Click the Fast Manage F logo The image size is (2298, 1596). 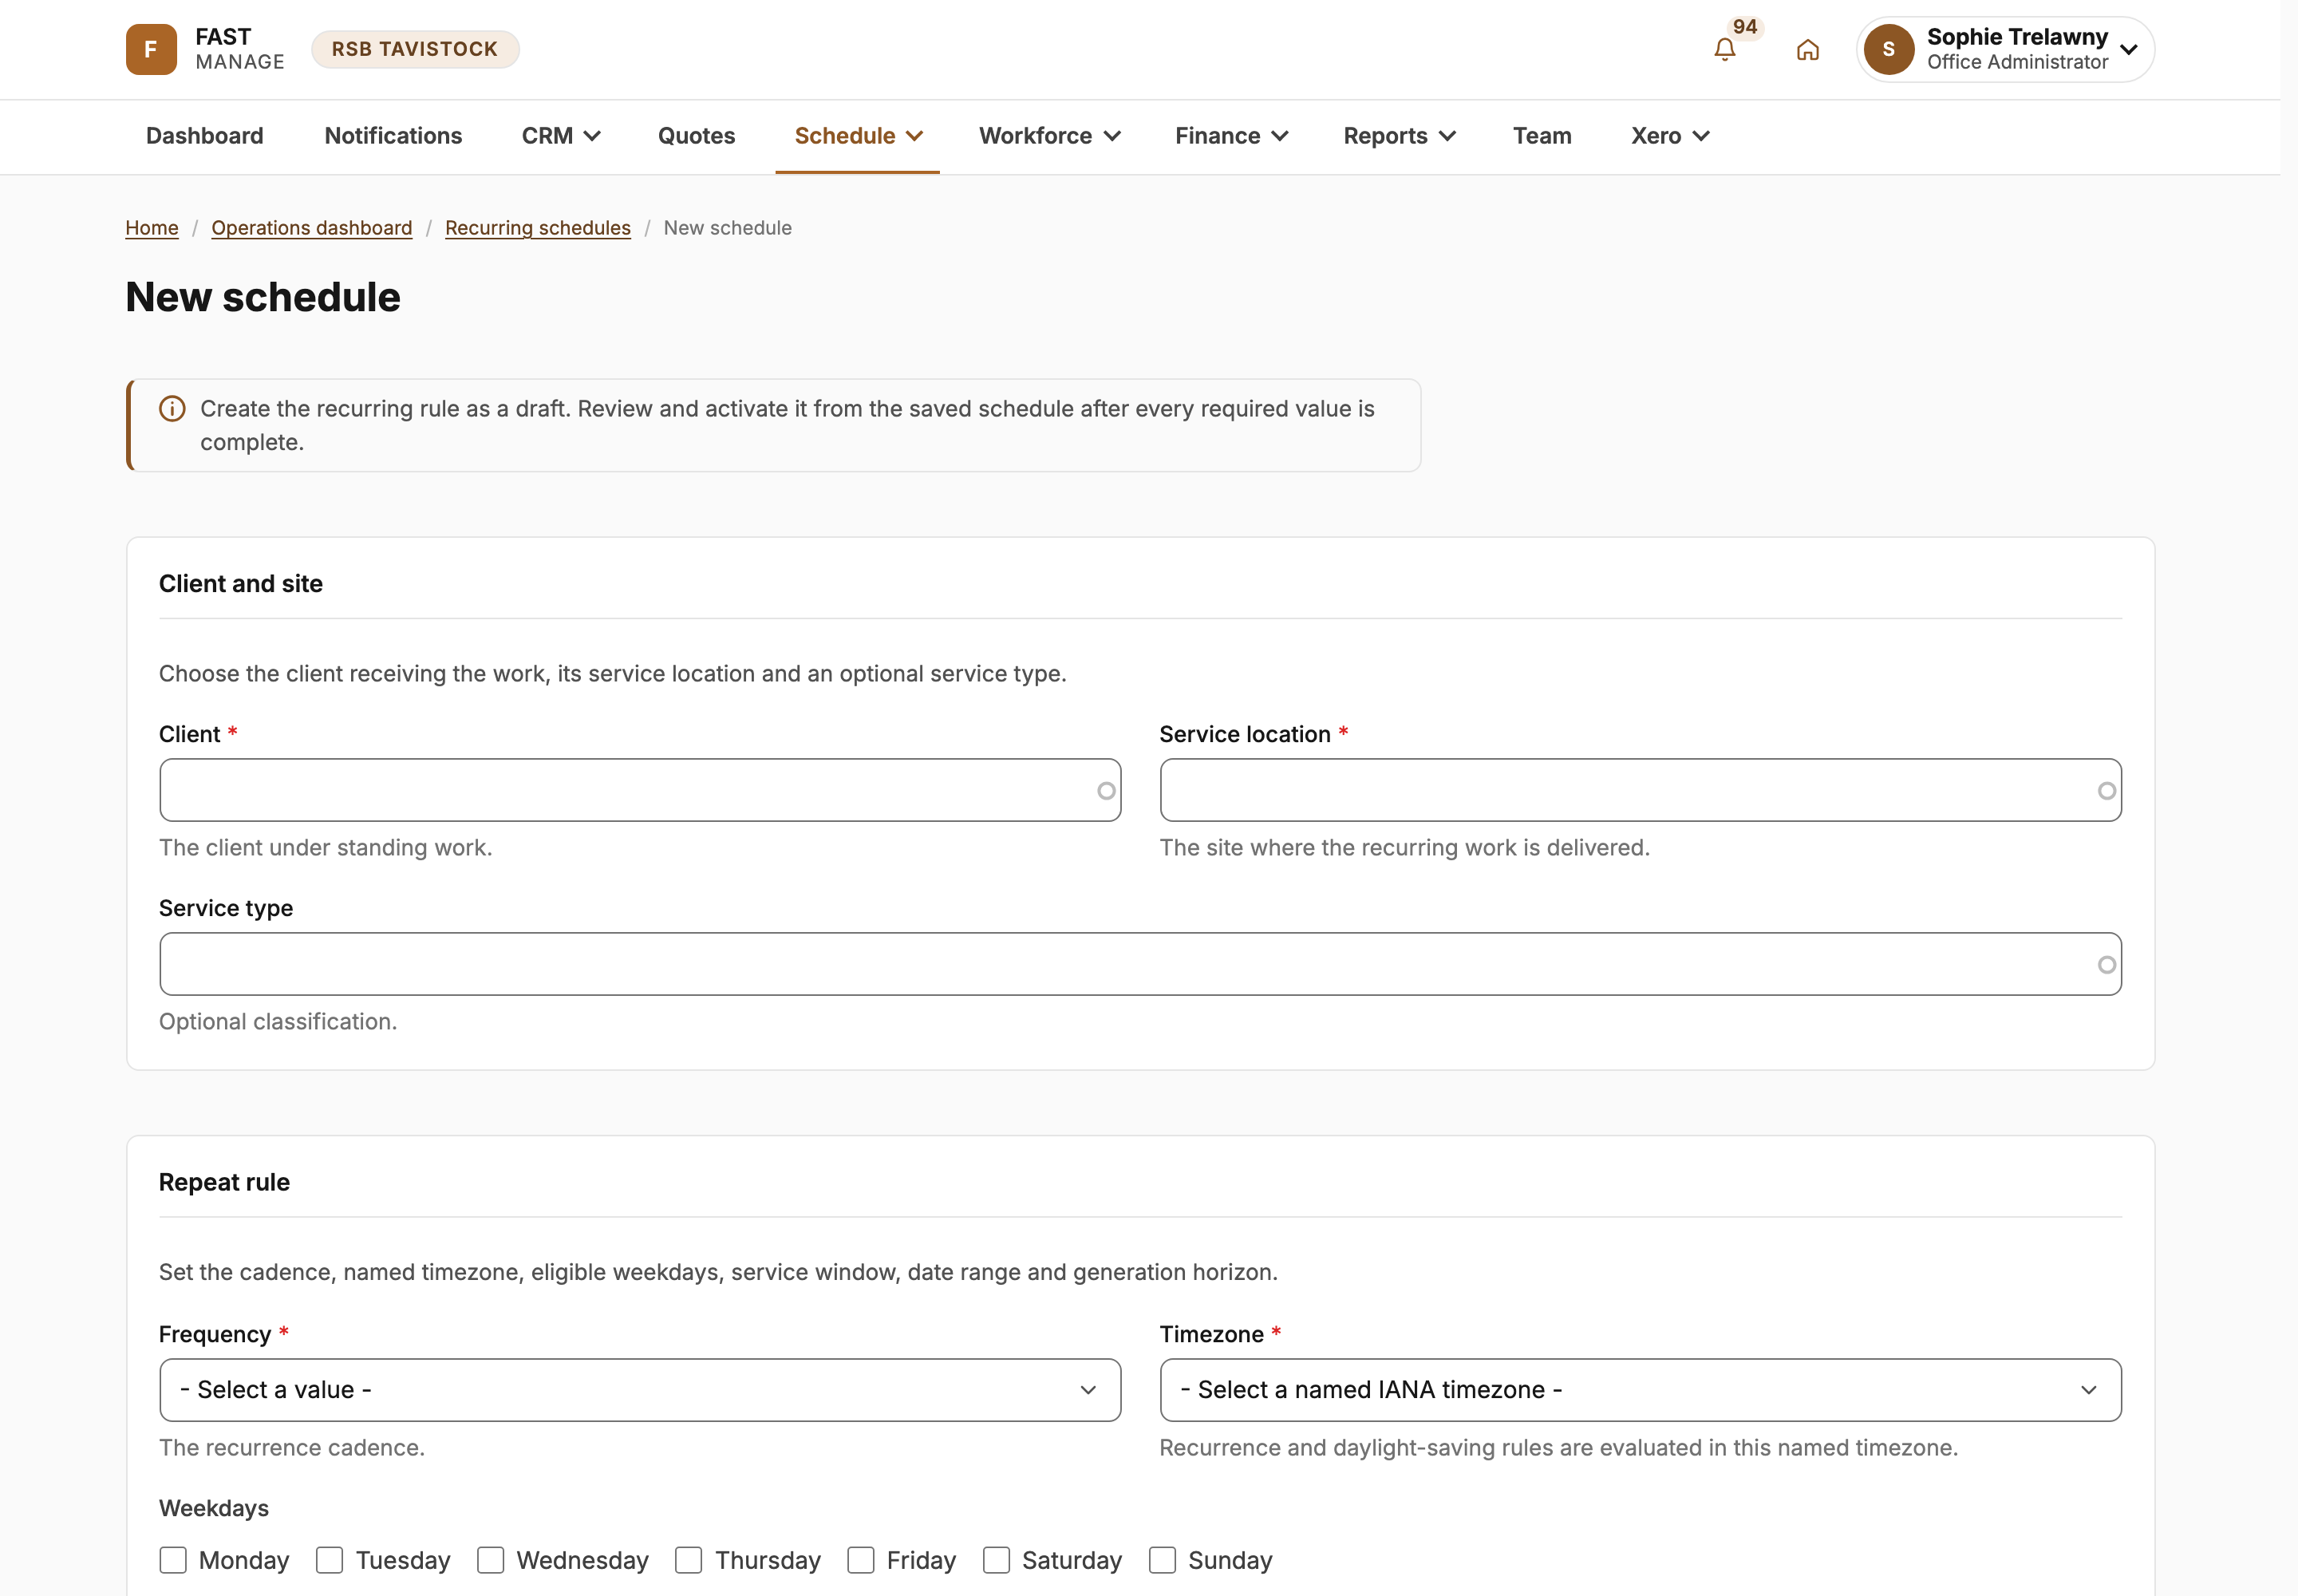coord(151,49)
